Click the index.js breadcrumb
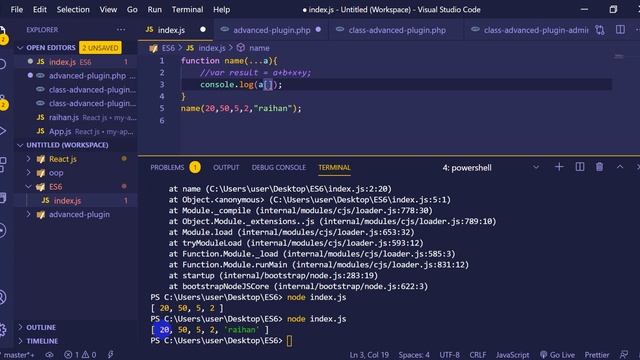Image resolution: width=640 pixels, height=360 pixels. pyautogui.click(x=212, y=48)
